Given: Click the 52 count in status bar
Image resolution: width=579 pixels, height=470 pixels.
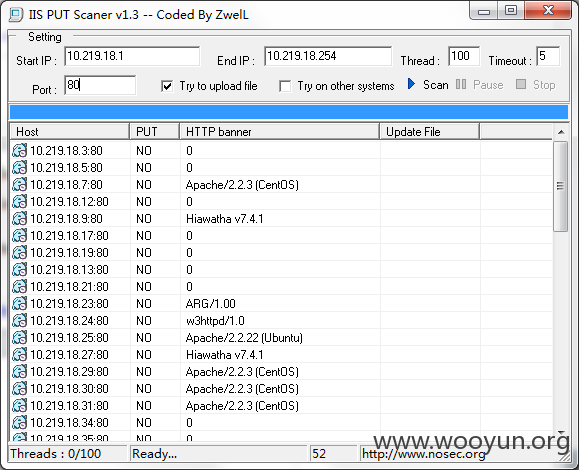Looking at the screenshot, I should [319, 453].
